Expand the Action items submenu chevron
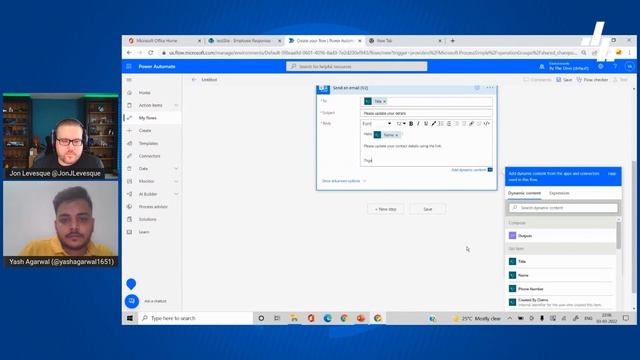The width and height of the screenshot is (640, 360). (176, 105)
